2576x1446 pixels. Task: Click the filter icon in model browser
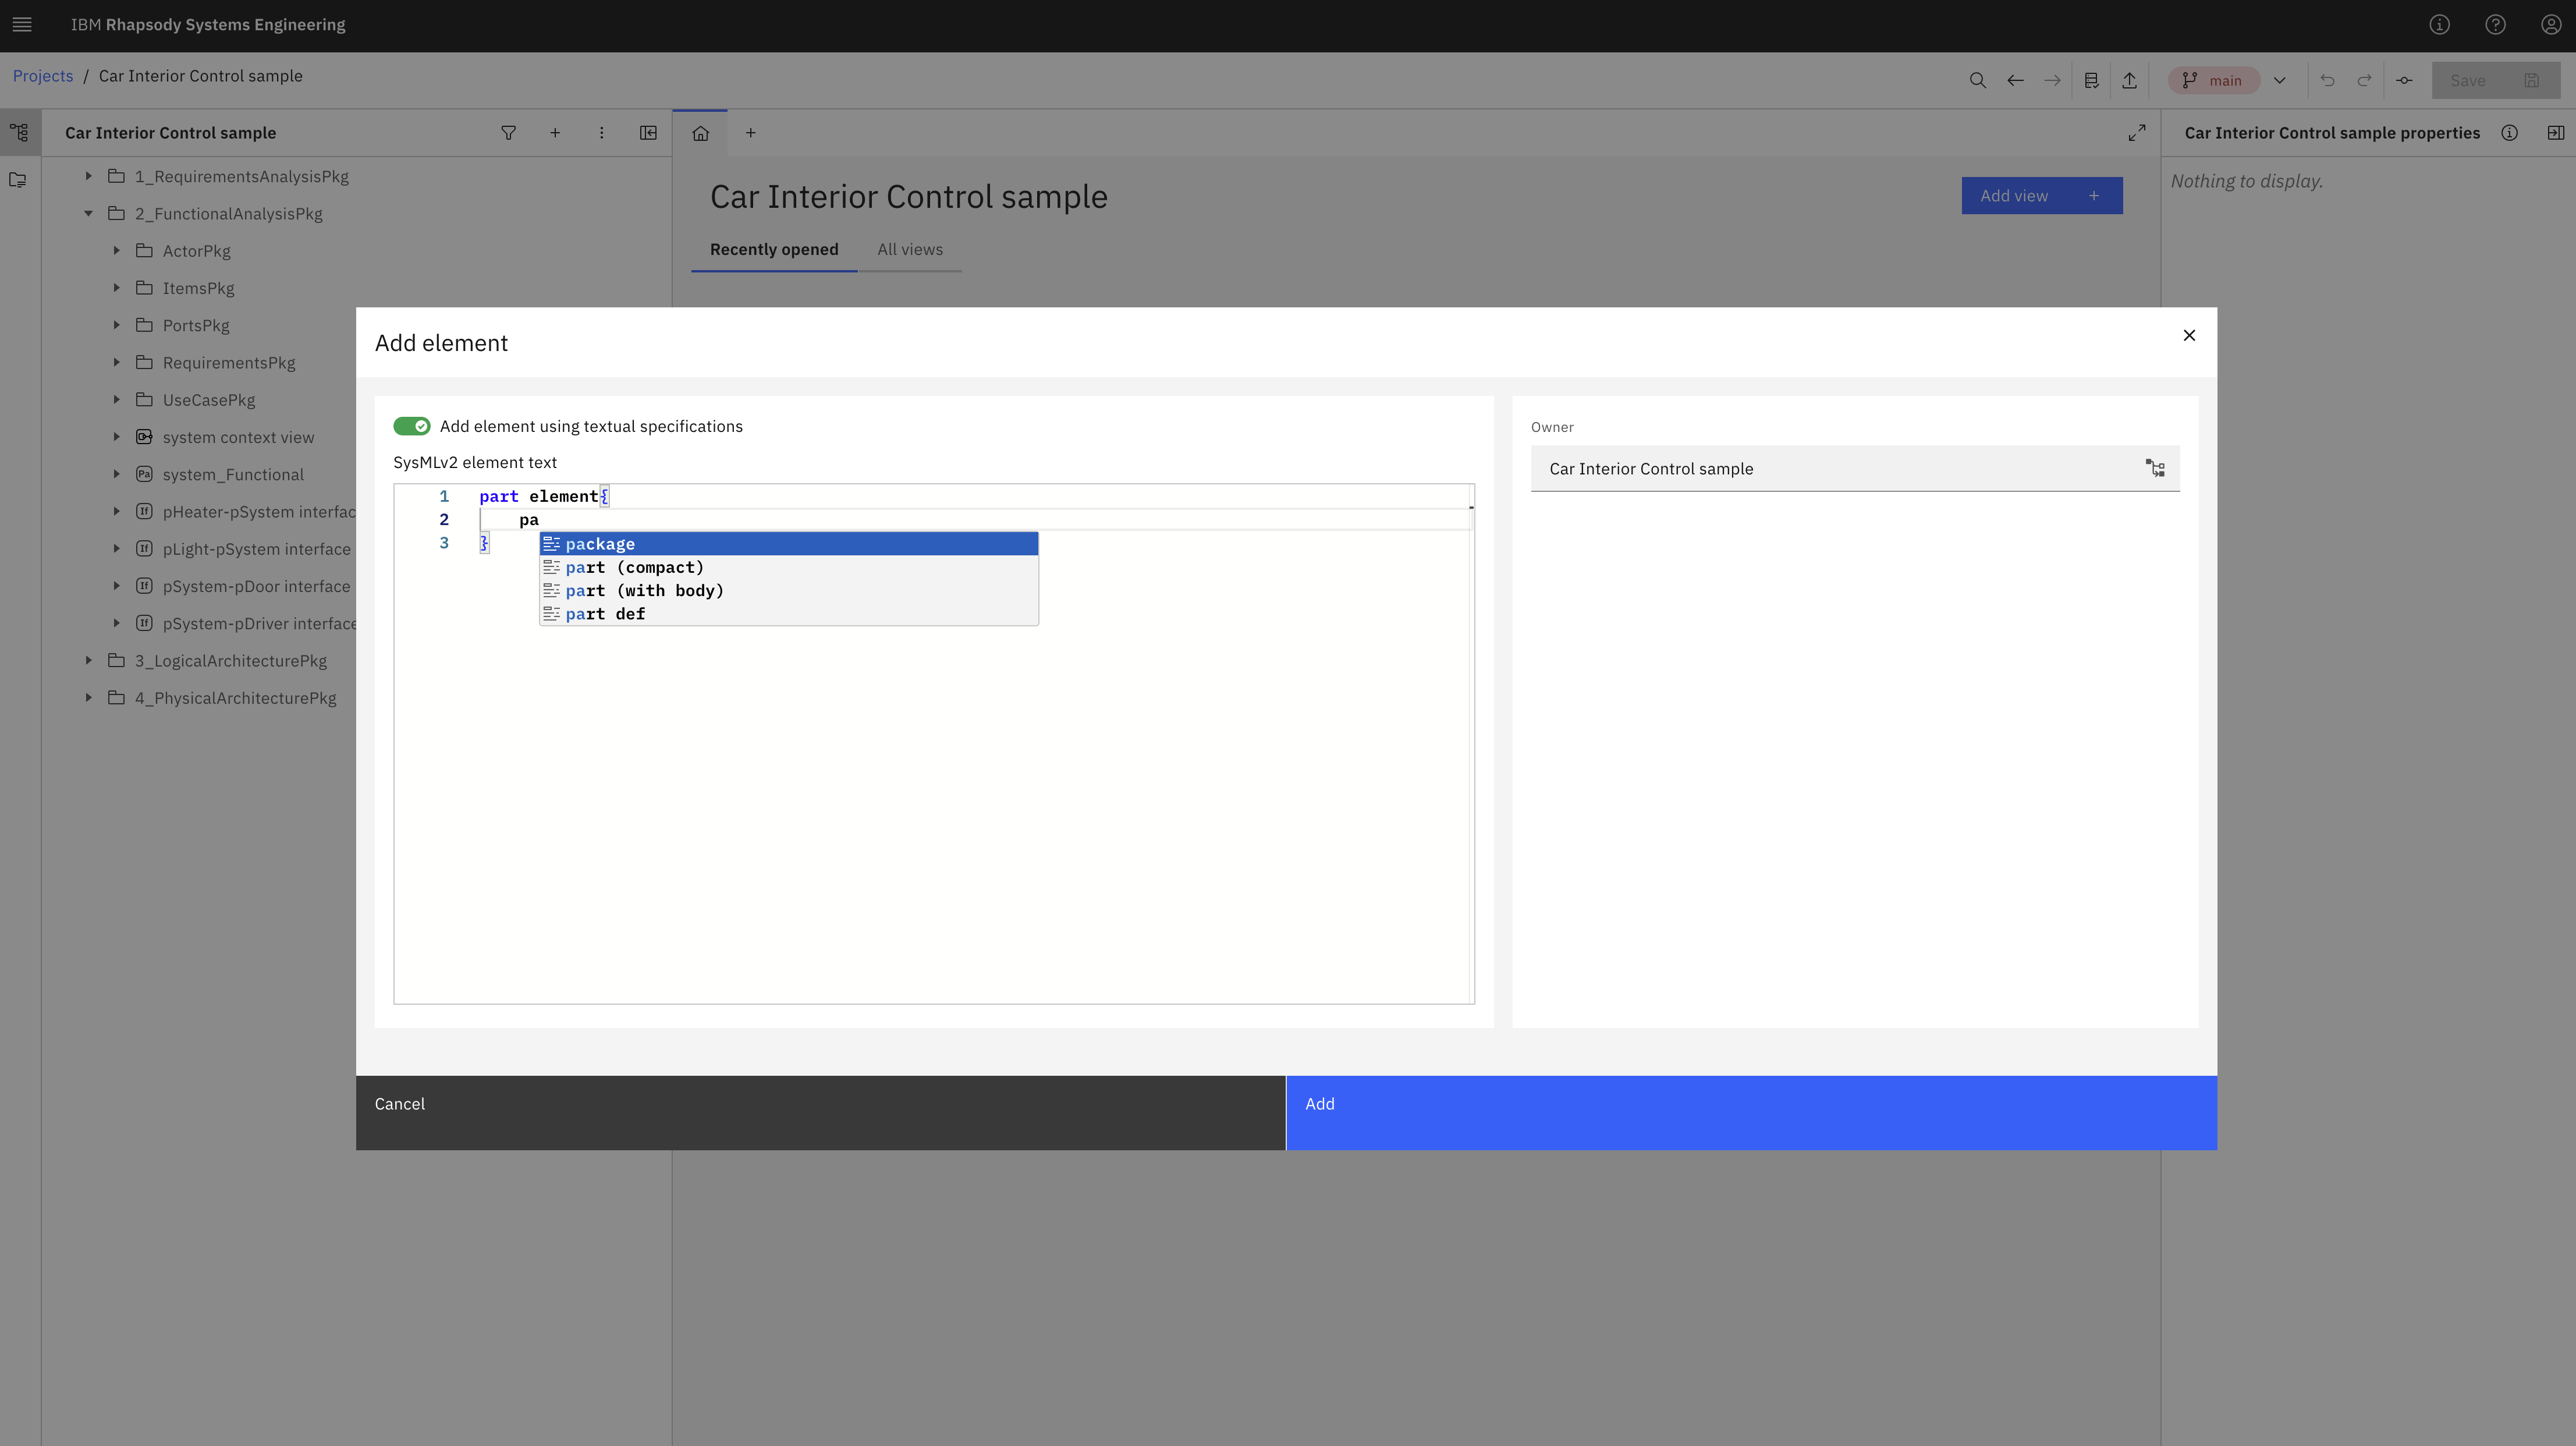coord(508,133)
